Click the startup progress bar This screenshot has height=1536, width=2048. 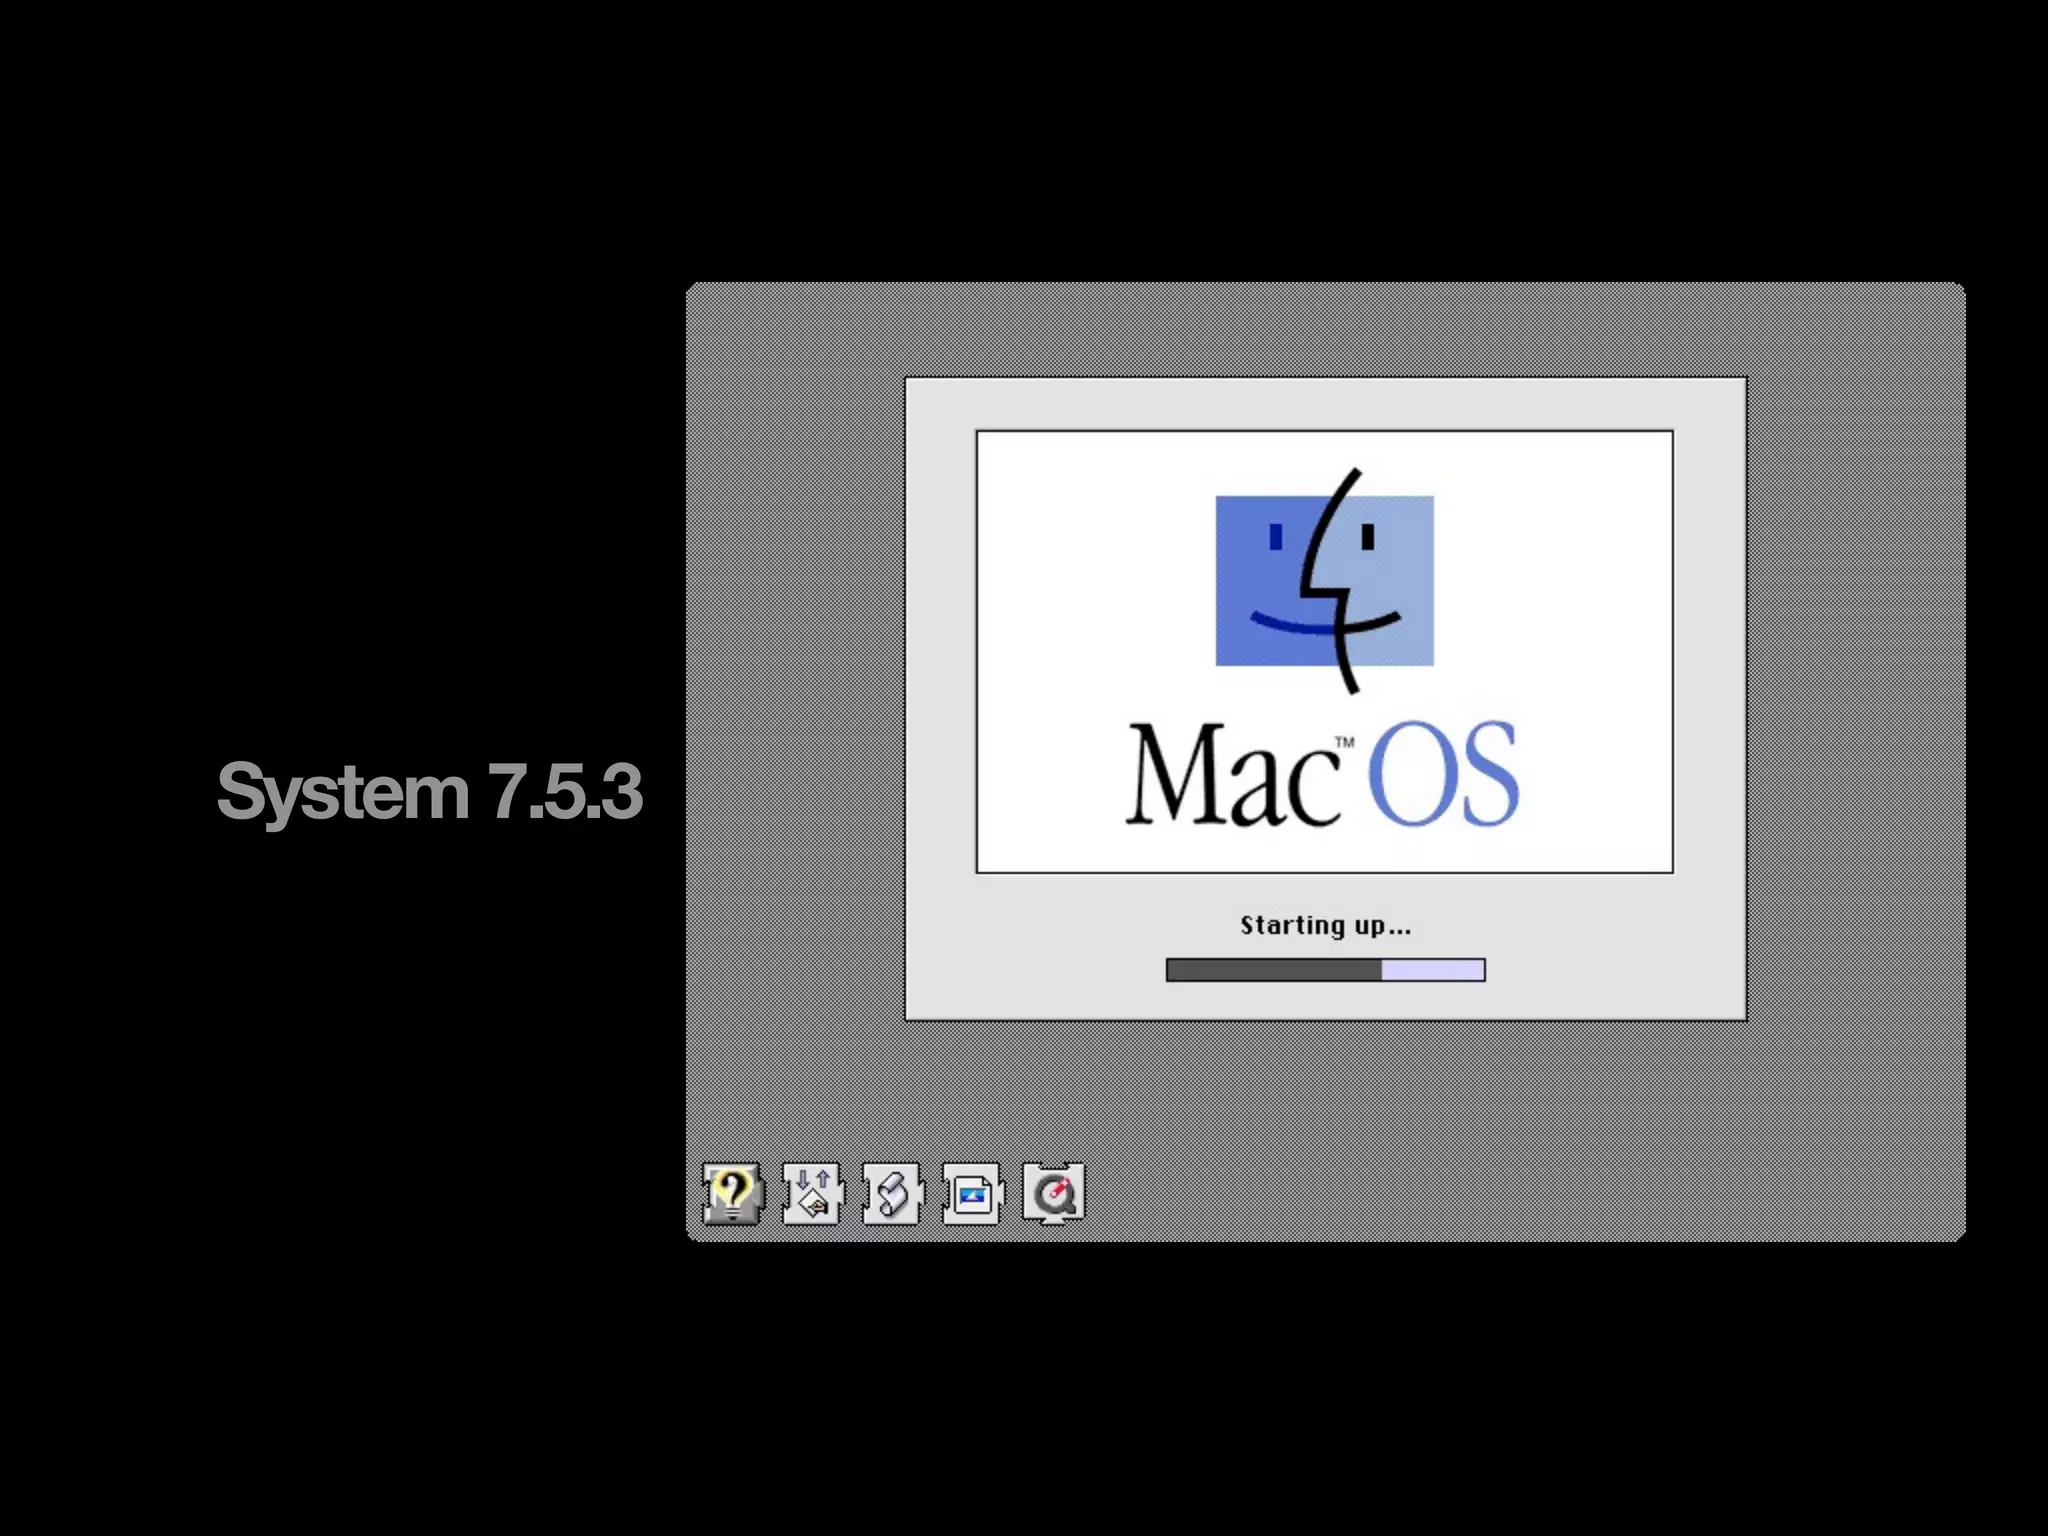[x=1325, y=969]
